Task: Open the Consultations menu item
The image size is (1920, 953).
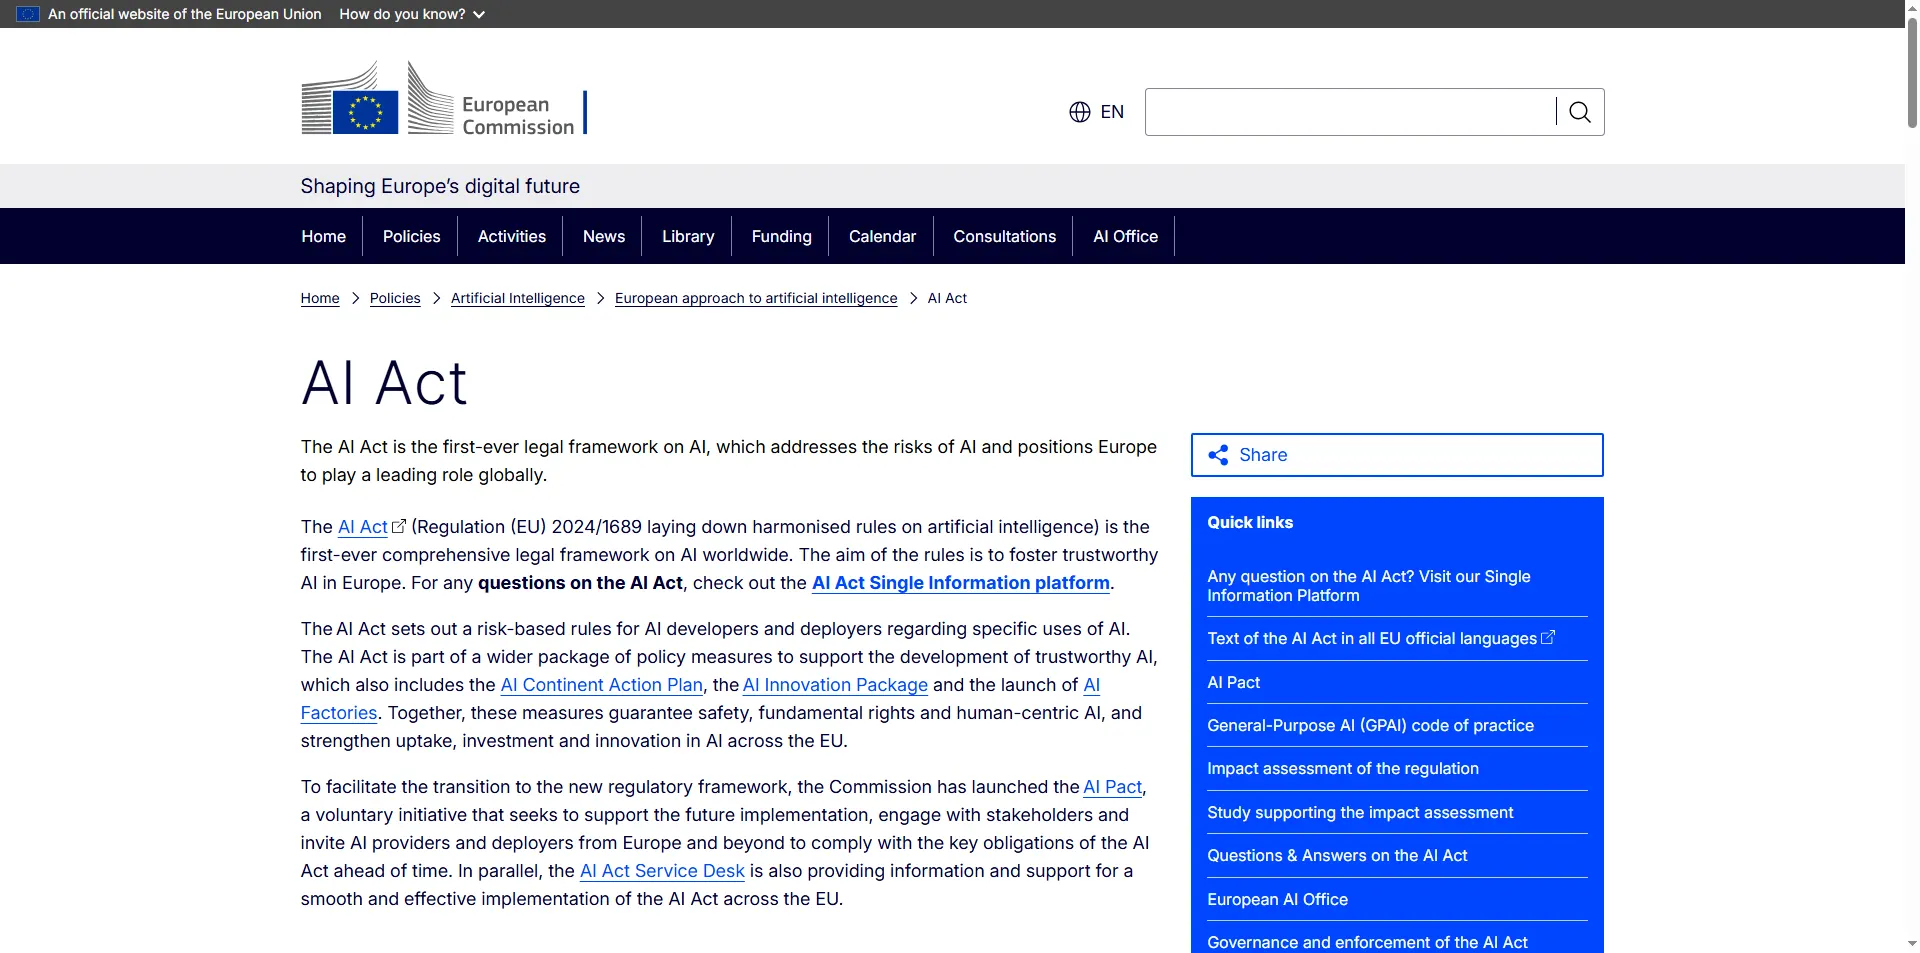Action: pos(1004,236)
